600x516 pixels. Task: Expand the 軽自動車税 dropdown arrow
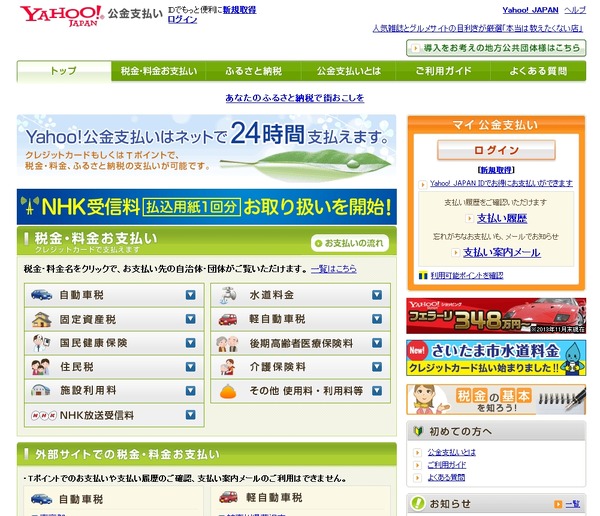(x=377, y=319)
